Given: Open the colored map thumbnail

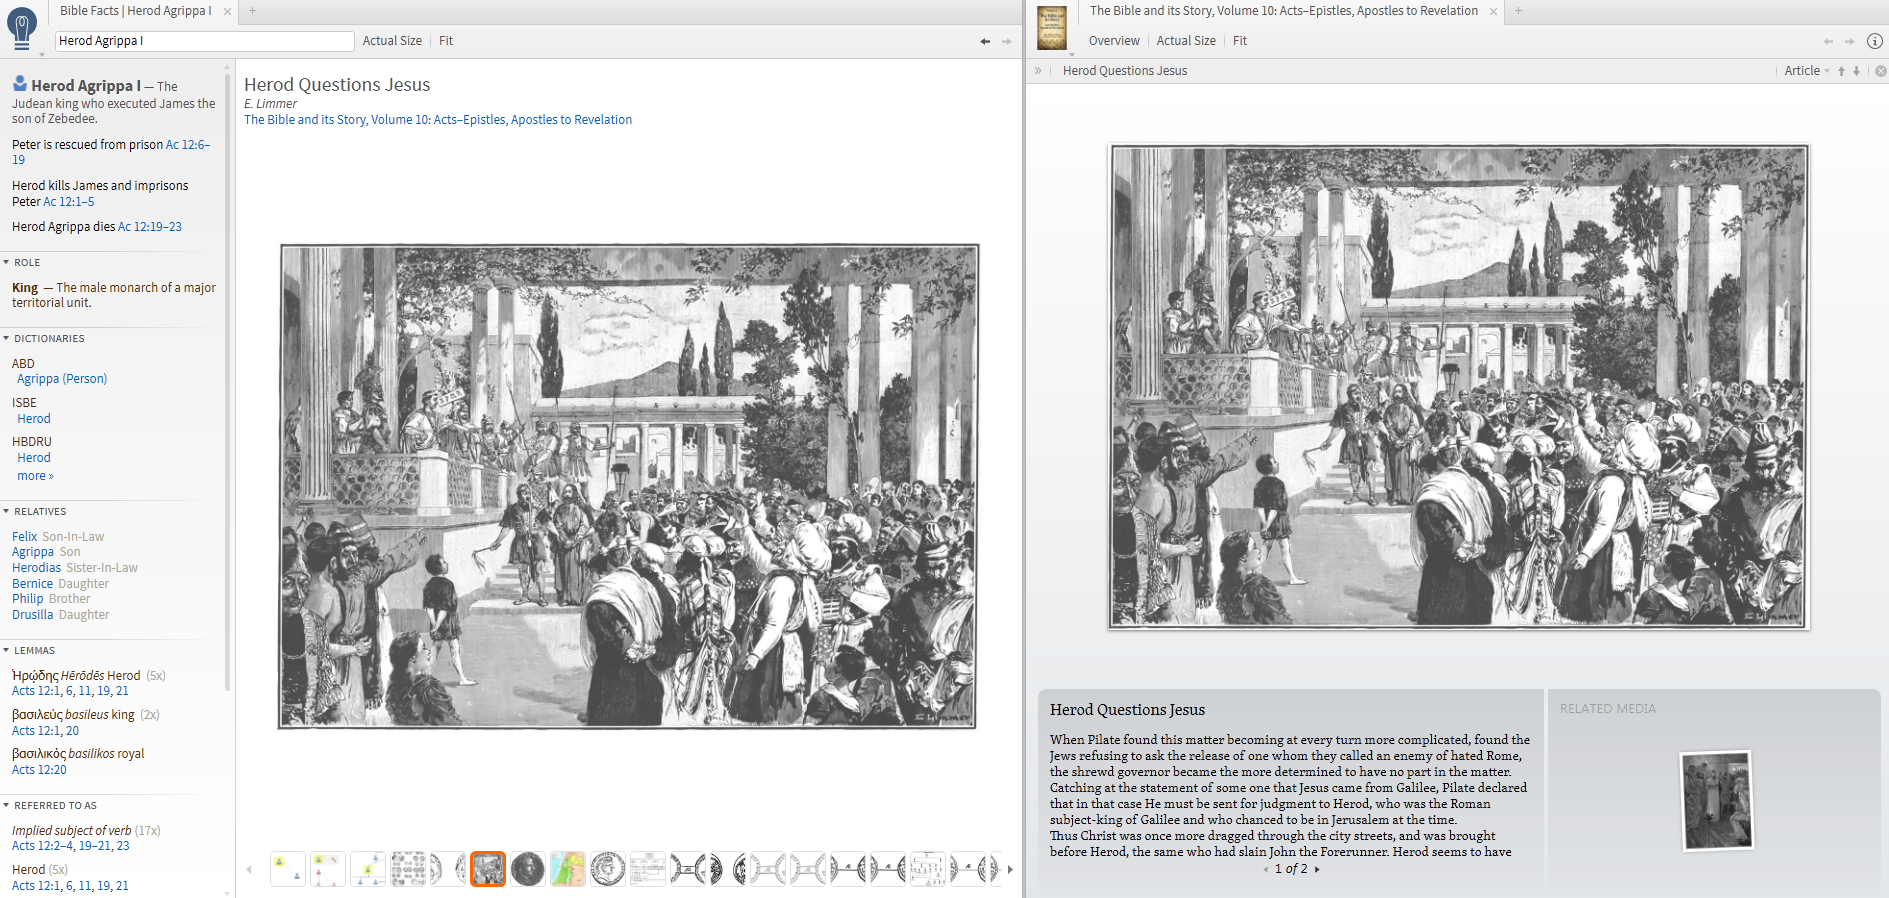Looking at the screenshot, I should tap(568, 869).
